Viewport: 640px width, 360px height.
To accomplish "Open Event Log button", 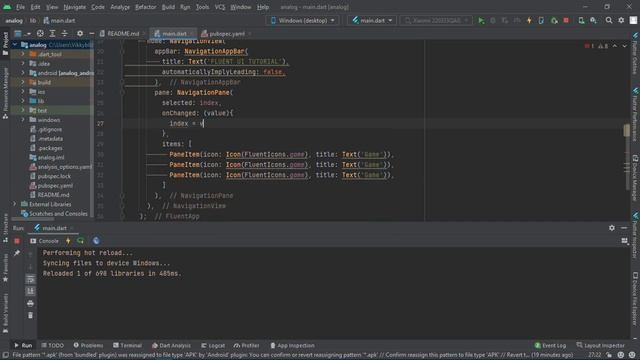I will (x=550, y=345).
